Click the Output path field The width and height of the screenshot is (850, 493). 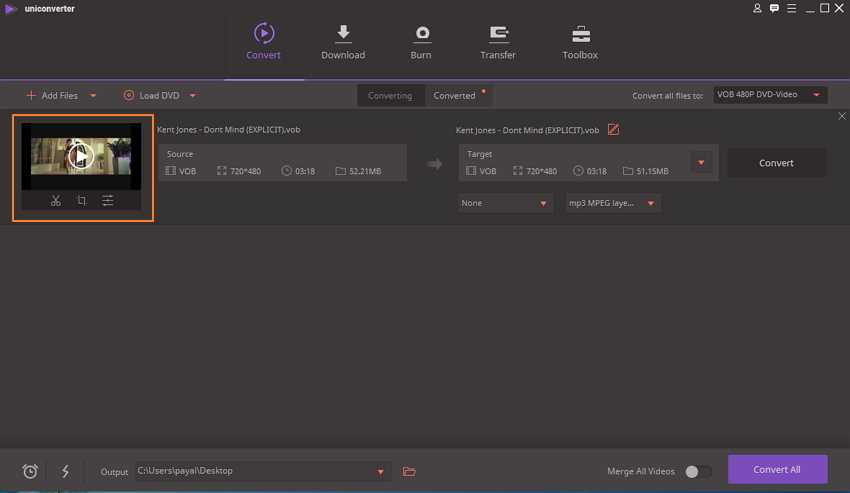coord(255,471)
